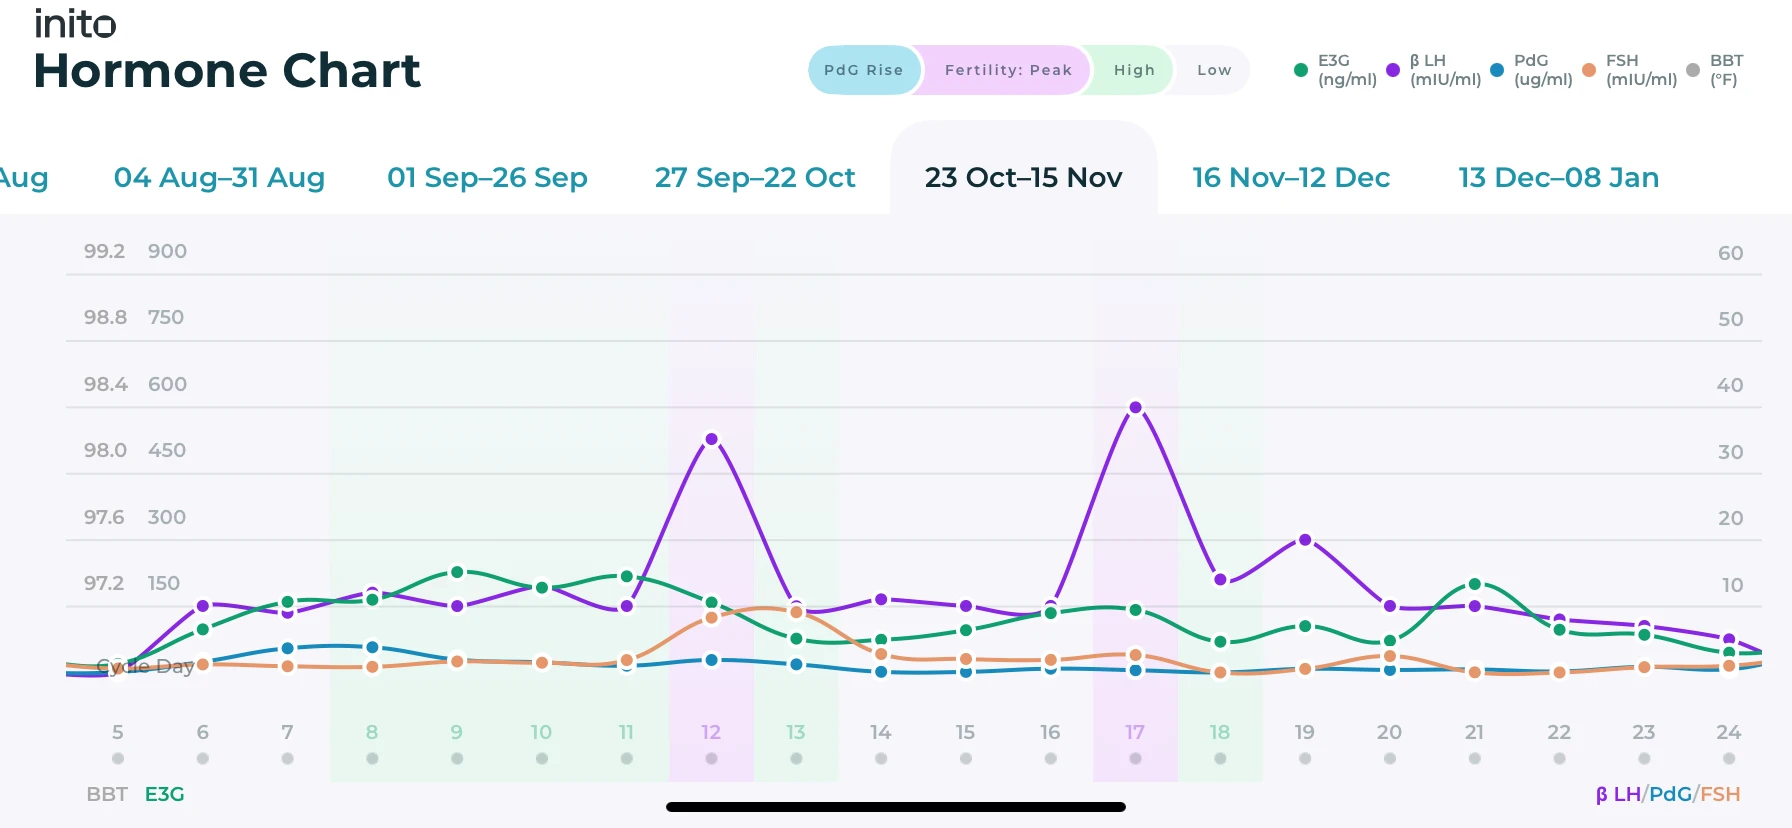The height and width of the screenshot is (828, 1792).
Task: Open the 16 Nov–12 Dec cycle tab
Action: click(x=1290, y=177)
